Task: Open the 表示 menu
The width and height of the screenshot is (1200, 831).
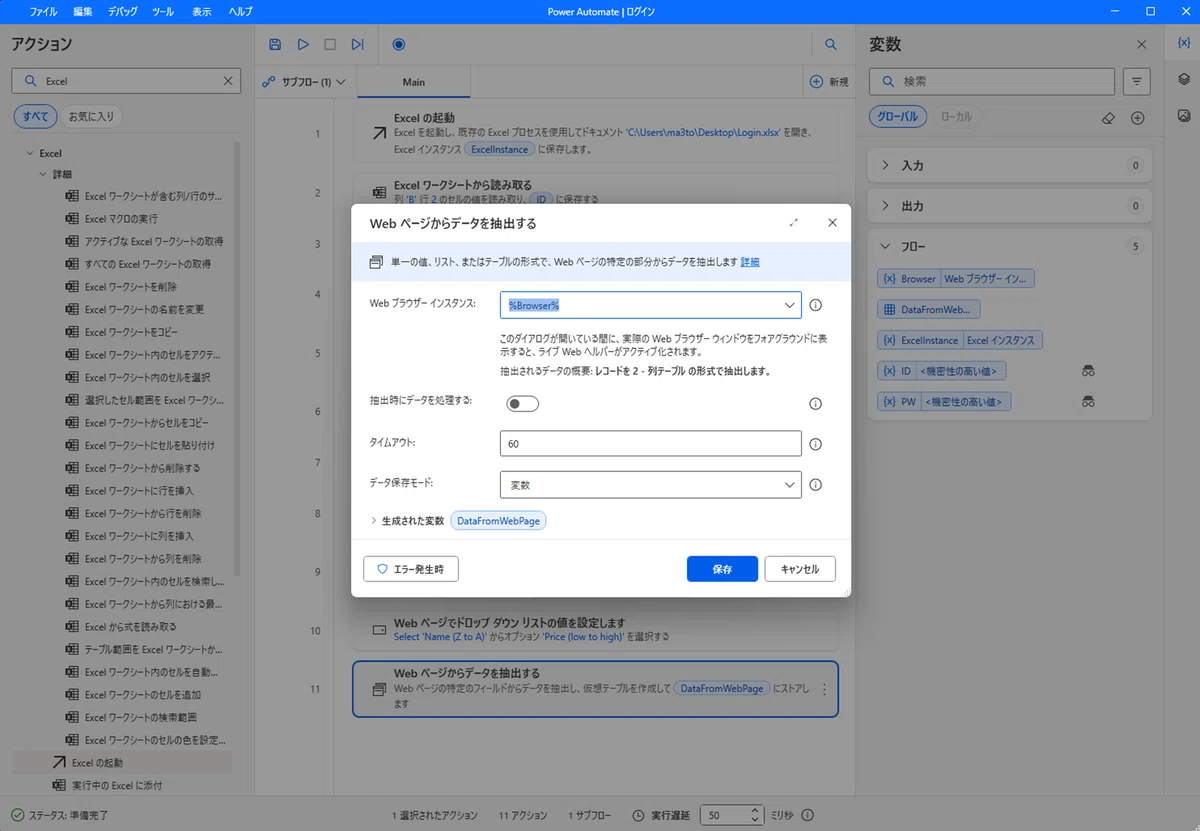Action: click(201, 11)
